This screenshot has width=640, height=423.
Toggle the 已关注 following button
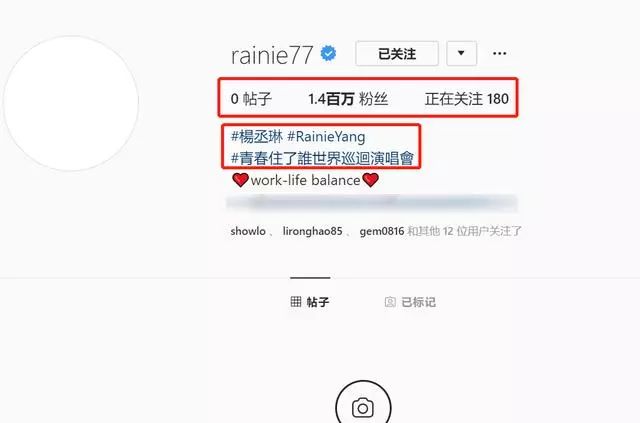[397, 53]
